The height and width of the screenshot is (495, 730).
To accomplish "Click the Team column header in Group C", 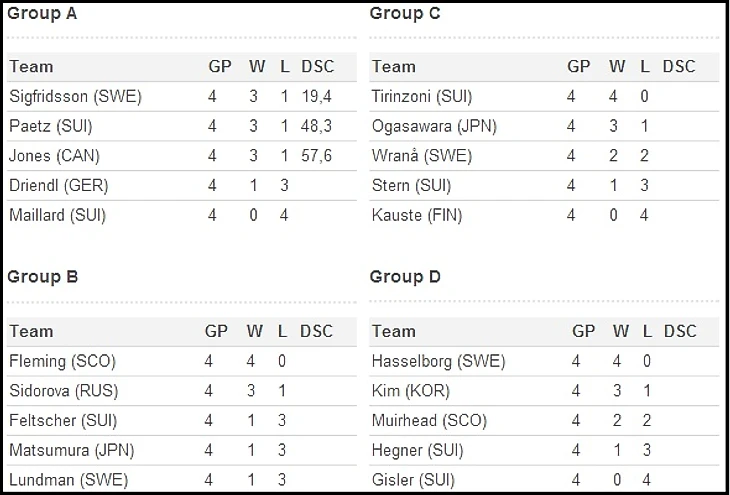I will click(394, 67).
